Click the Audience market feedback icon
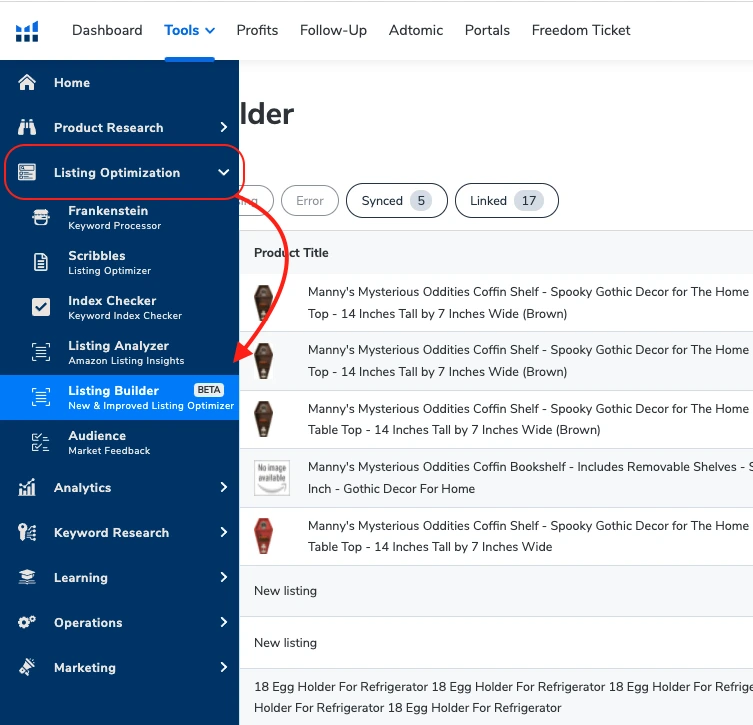The image size is (753, 725). tap(41, 442)
